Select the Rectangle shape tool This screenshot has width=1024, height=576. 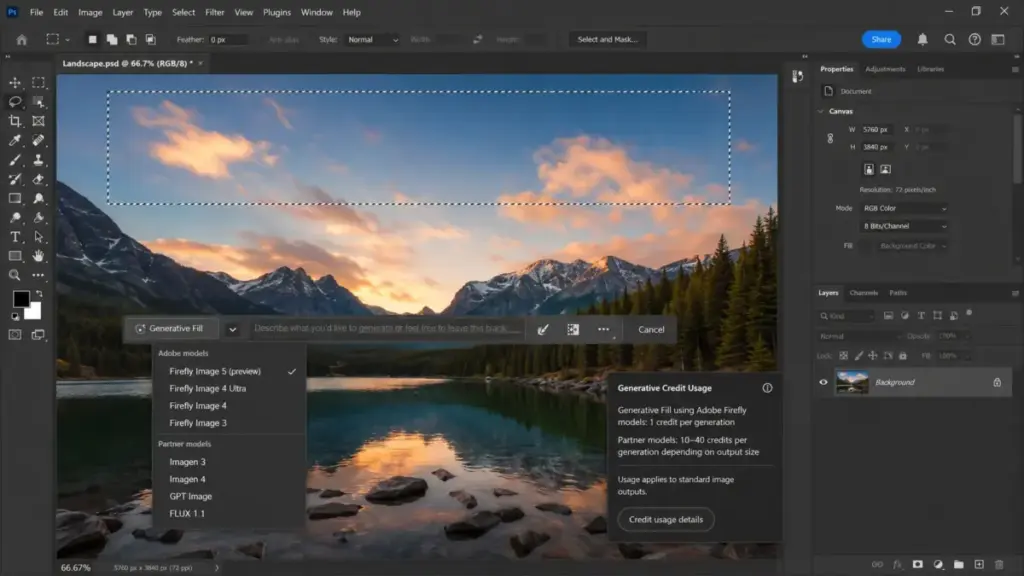[x=14, y=256]
